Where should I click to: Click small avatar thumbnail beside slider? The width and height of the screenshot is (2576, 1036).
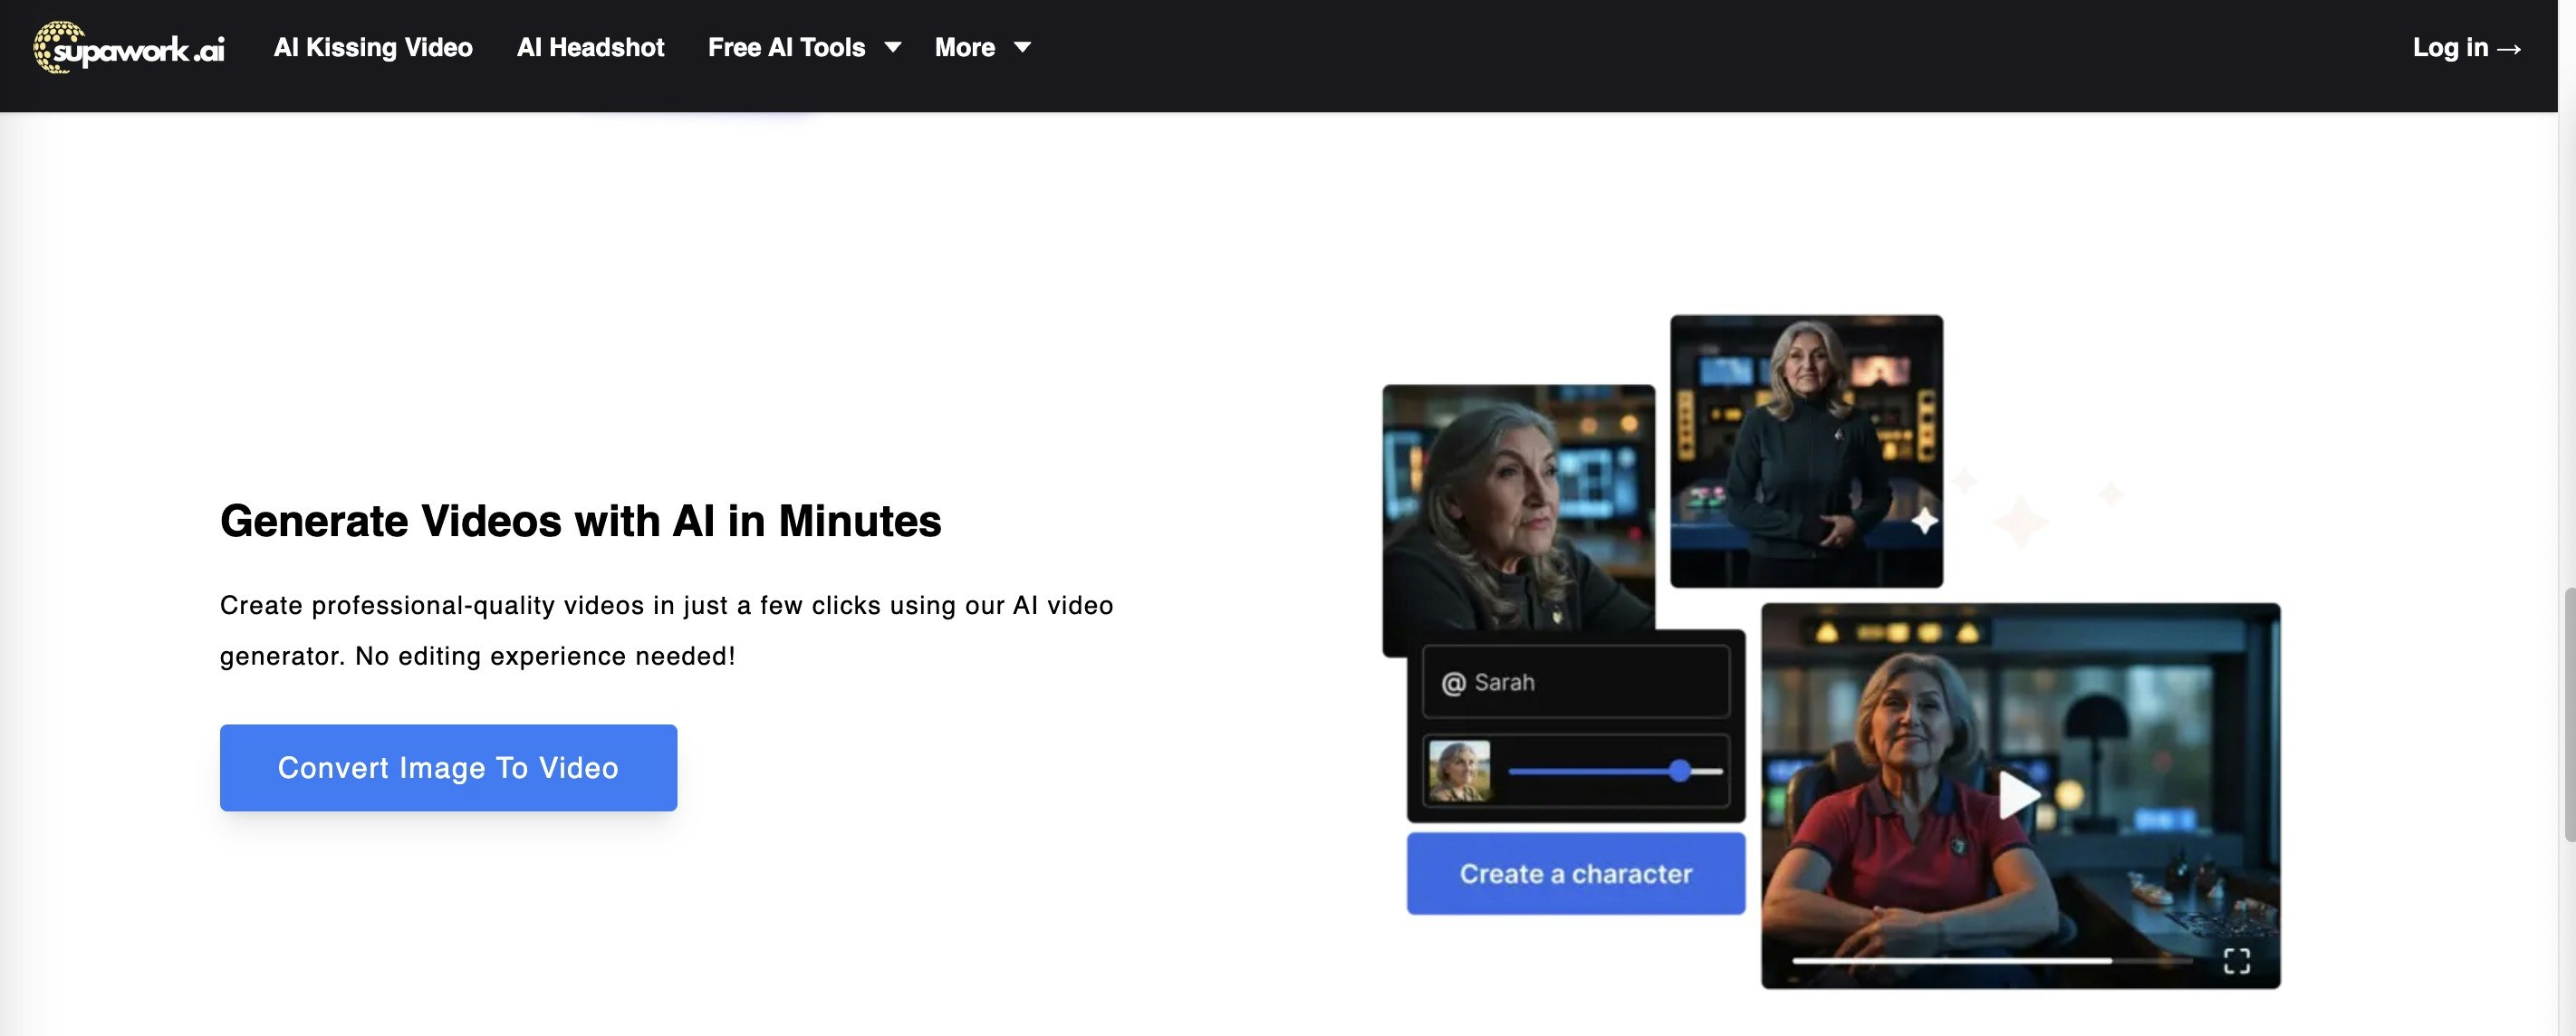pyautogui.click(x=1459, y=771)
